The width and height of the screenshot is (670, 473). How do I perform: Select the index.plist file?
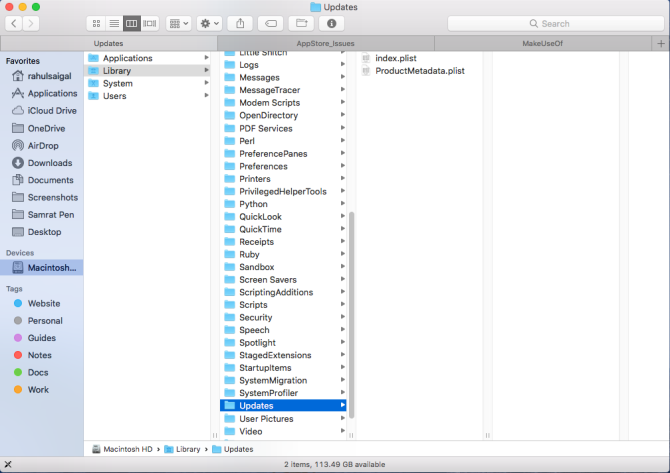pos(389,58)
